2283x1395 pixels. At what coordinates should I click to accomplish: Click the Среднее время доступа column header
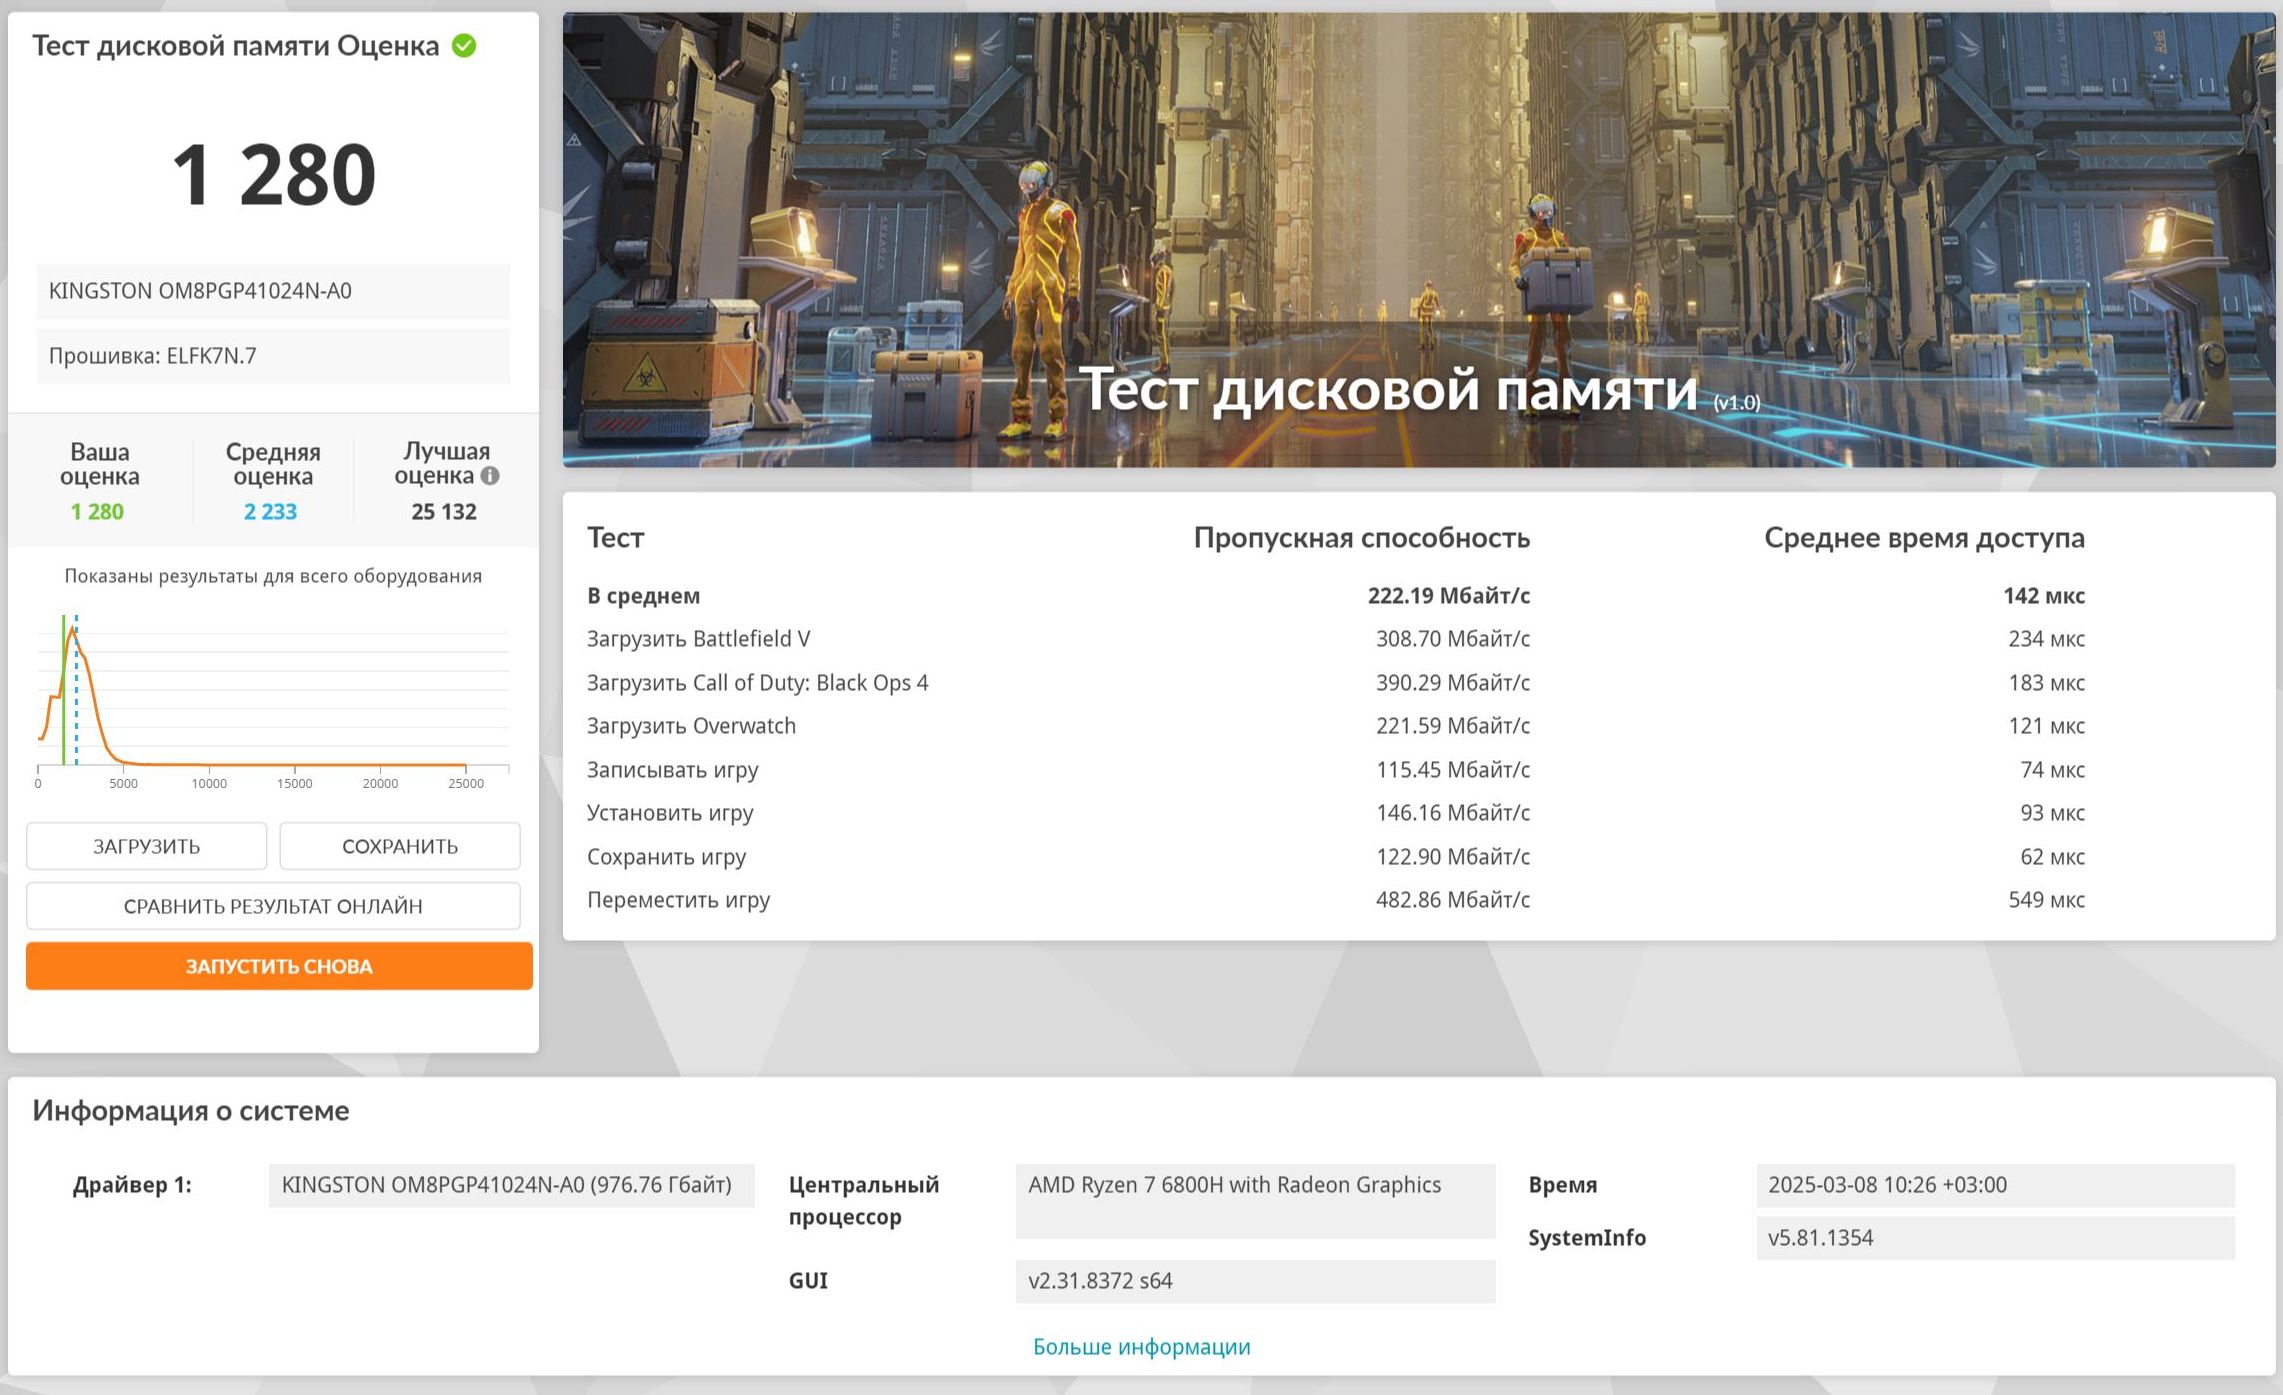(x=1924, y=538)
